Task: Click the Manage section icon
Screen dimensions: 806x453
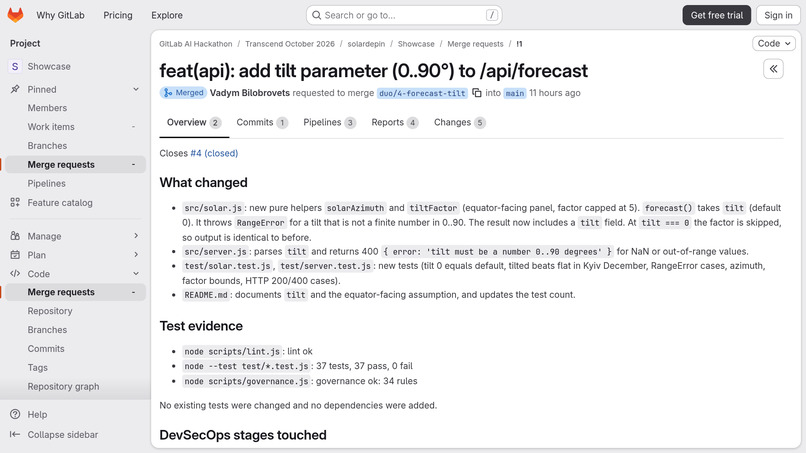Action: point(15,236)
